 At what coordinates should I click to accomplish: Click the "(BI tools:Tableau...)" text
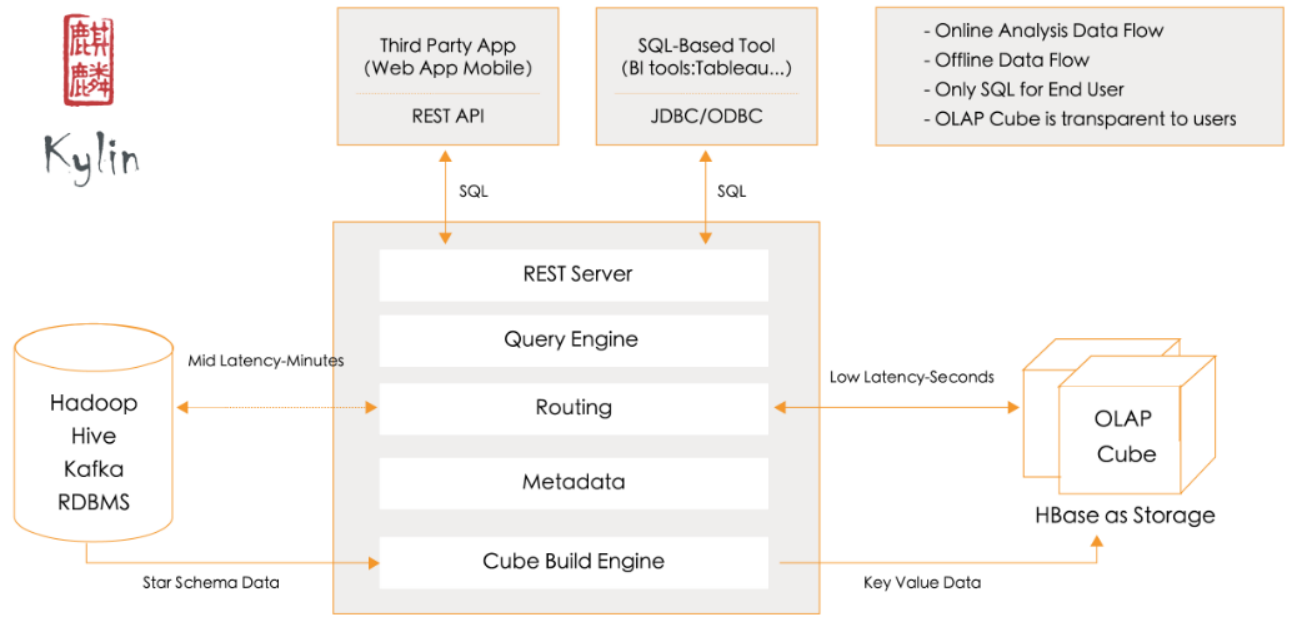pos(706,69)
